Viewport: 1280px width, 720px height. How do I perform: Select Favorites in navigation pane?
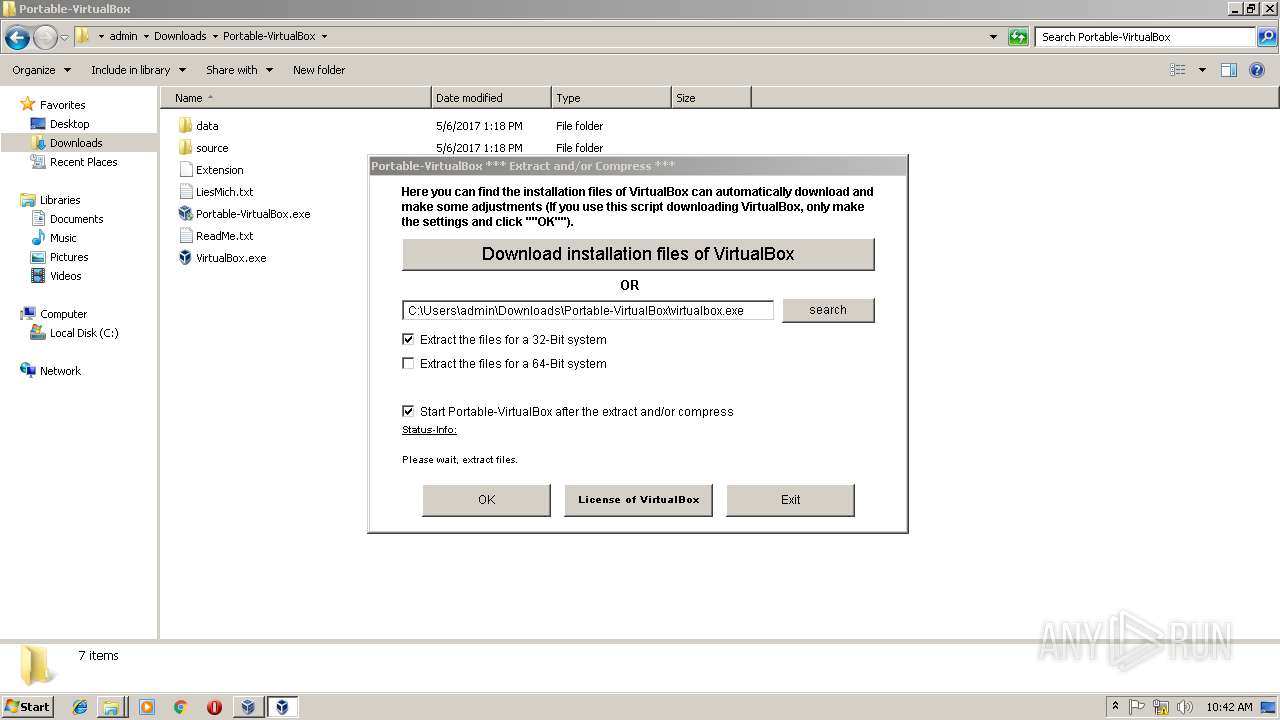(x=62, y=105)
